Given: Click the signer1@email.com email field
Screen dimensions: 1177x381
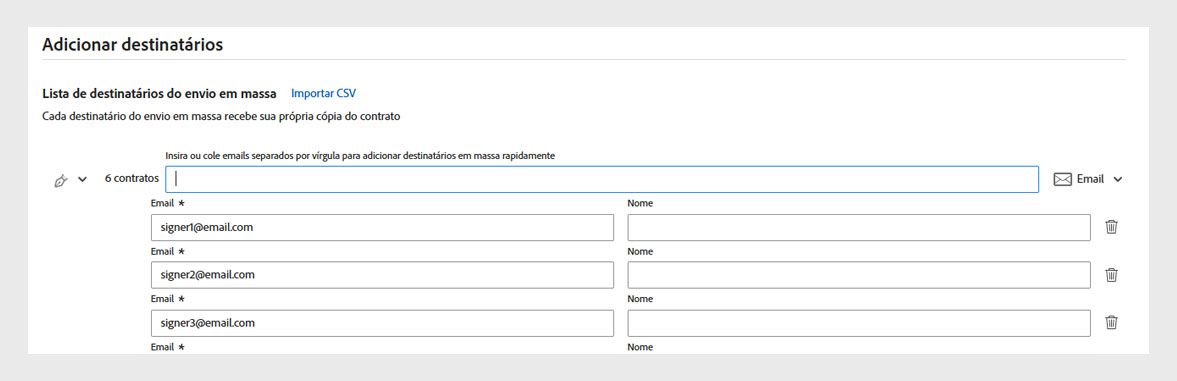Looking at the screenshot, I should 382,227.
